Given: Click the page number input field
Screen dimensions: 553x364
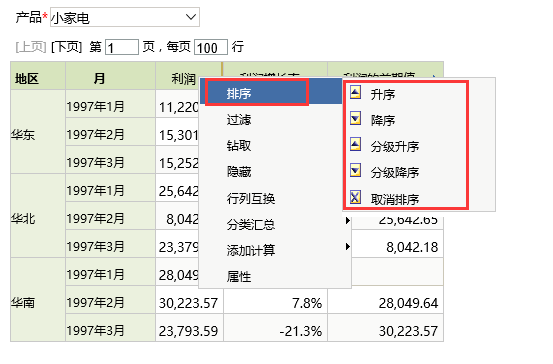Looking at the screenshot, I should [122, 47].
